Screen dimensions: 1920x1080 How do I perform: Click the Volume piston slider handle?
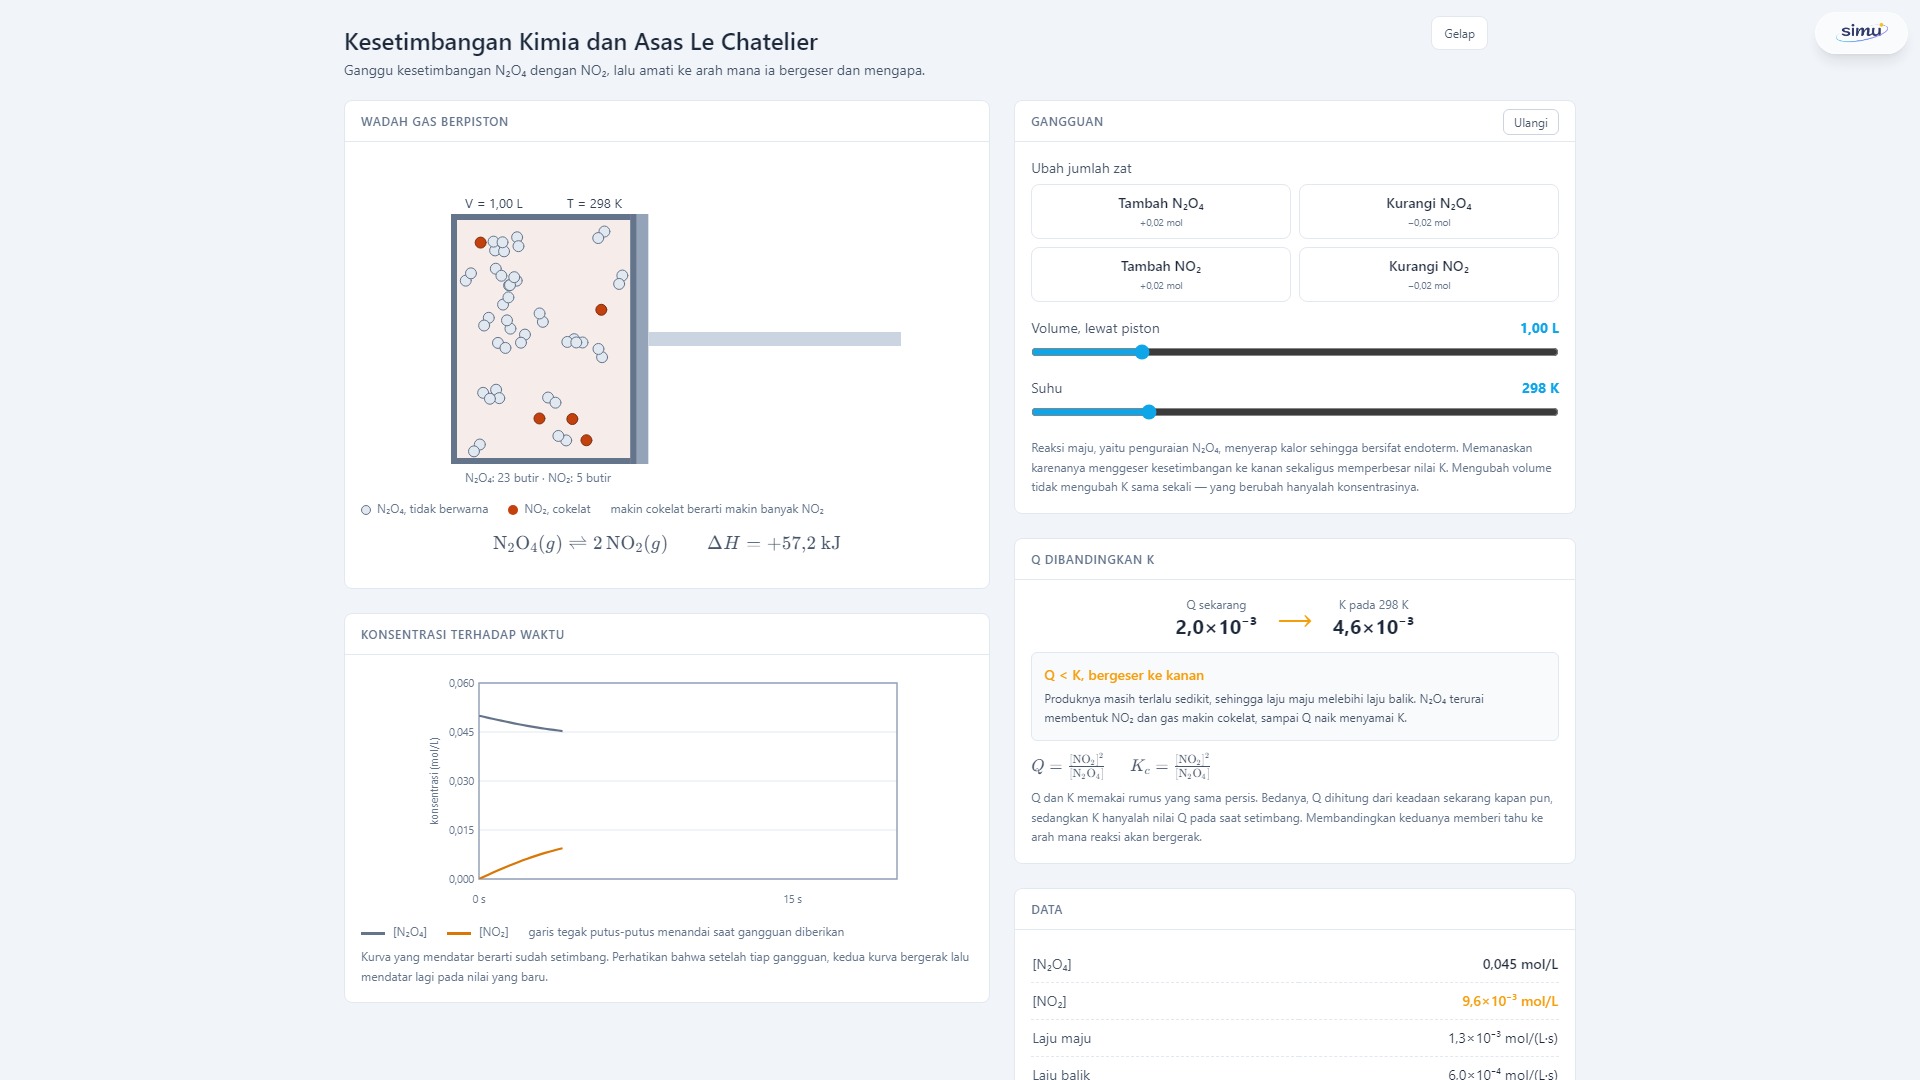click(x=1142, y=352)
